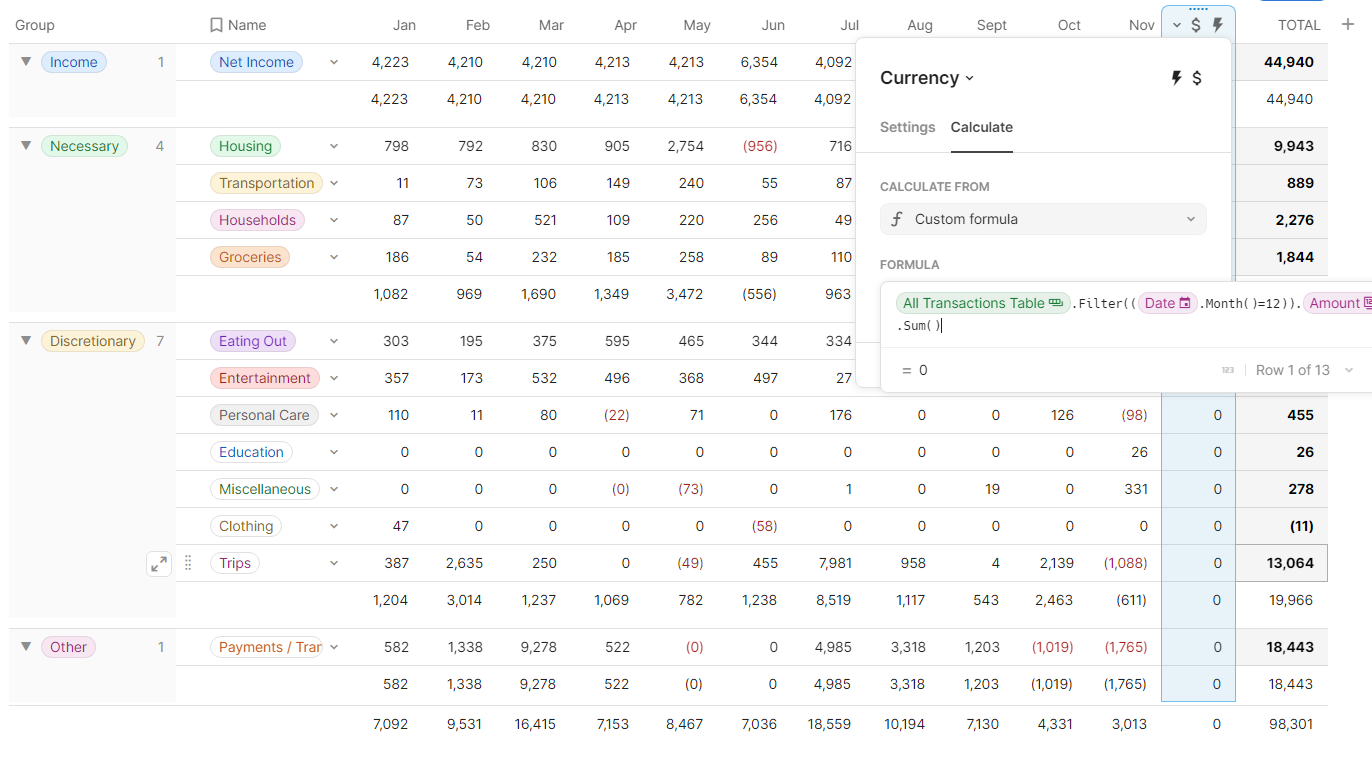Open the Currency column type dropdown

927,78
